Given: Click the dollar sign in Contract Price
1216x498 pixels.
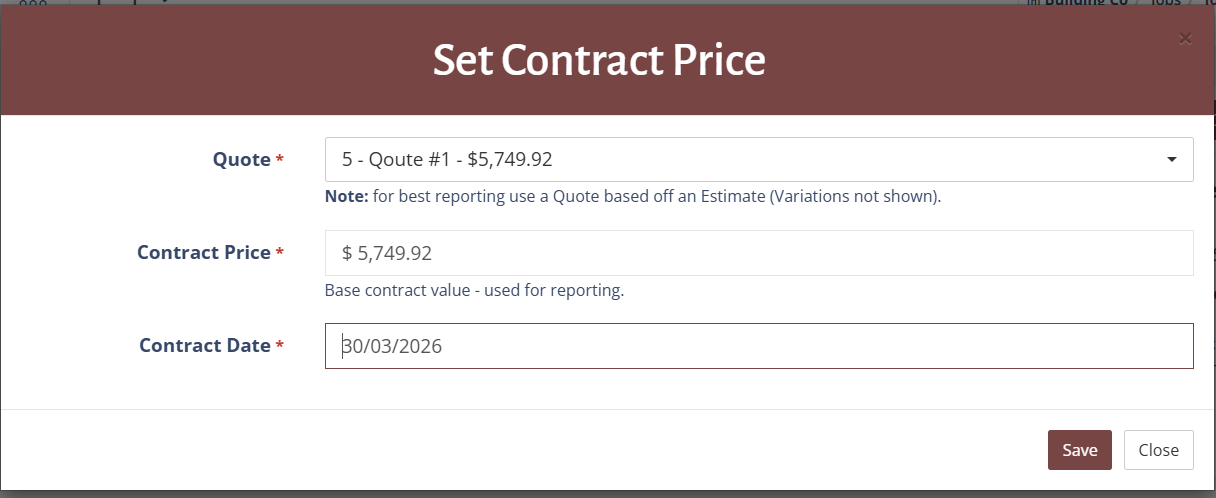Looking at the screenshot, I should [347, 254].
